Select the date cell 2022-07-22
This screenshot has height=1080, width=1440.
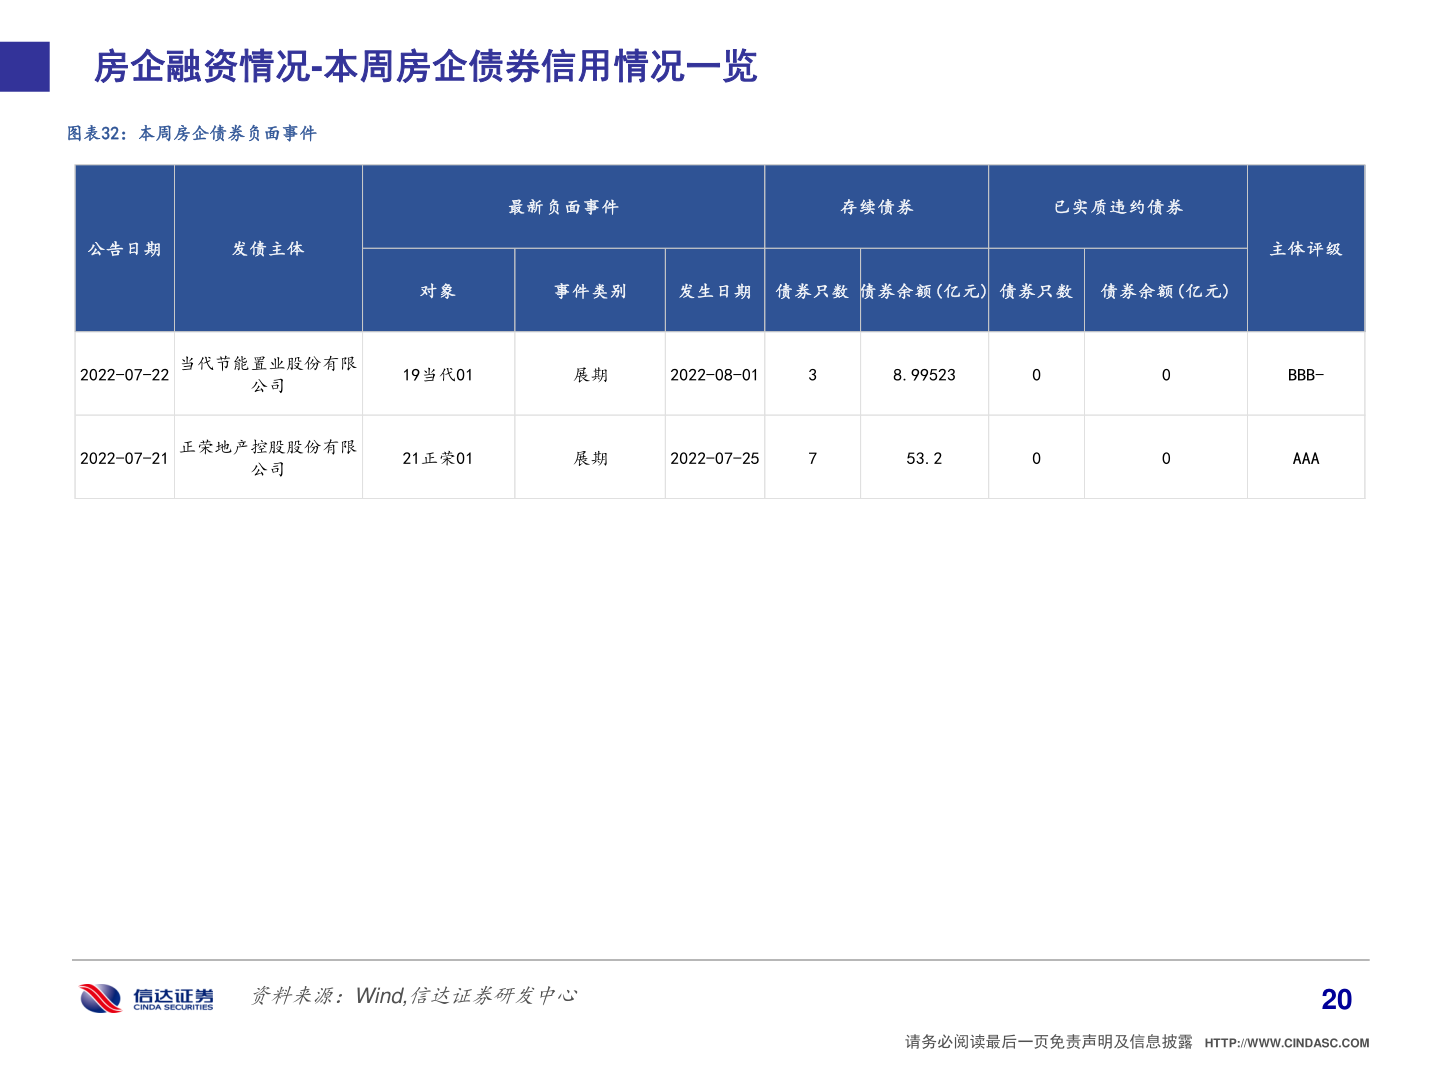point(124,373)
